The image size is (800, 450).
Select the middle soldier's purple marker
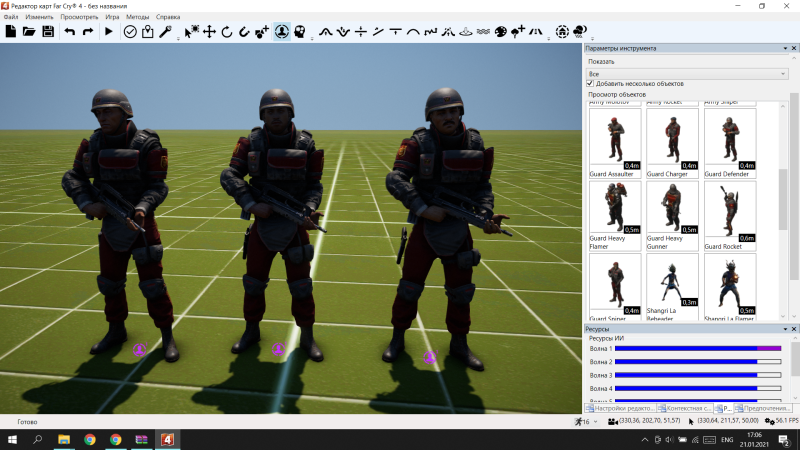[x=278, y=349]
